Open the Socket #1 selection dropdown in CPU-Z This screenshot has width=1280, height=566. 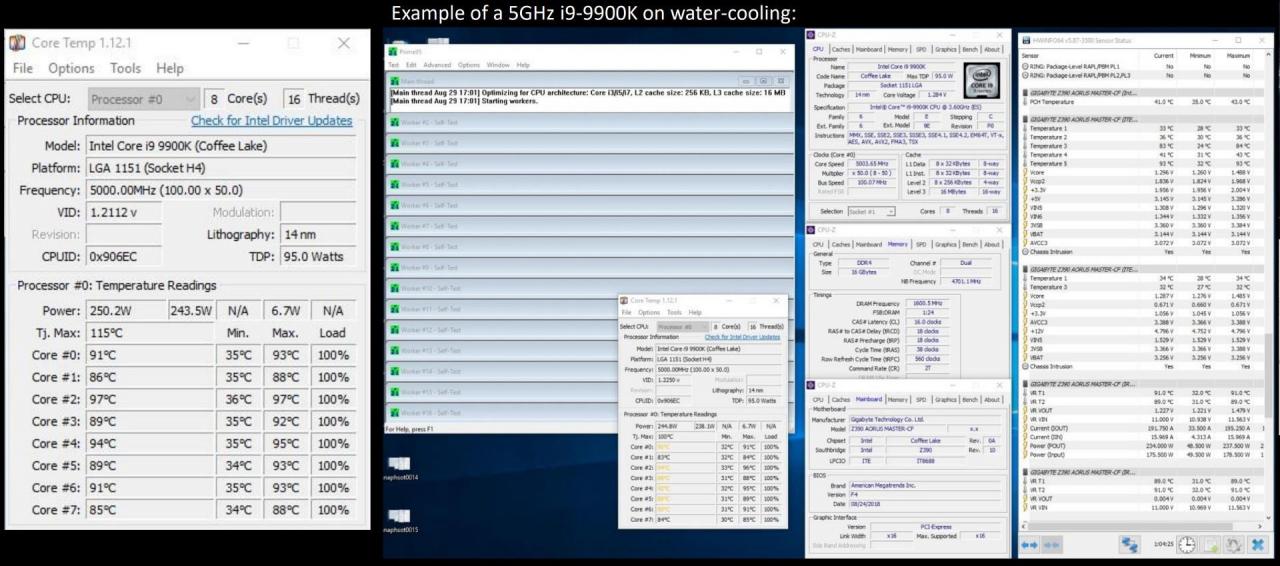pyautogui.click(x=872, y=211)
